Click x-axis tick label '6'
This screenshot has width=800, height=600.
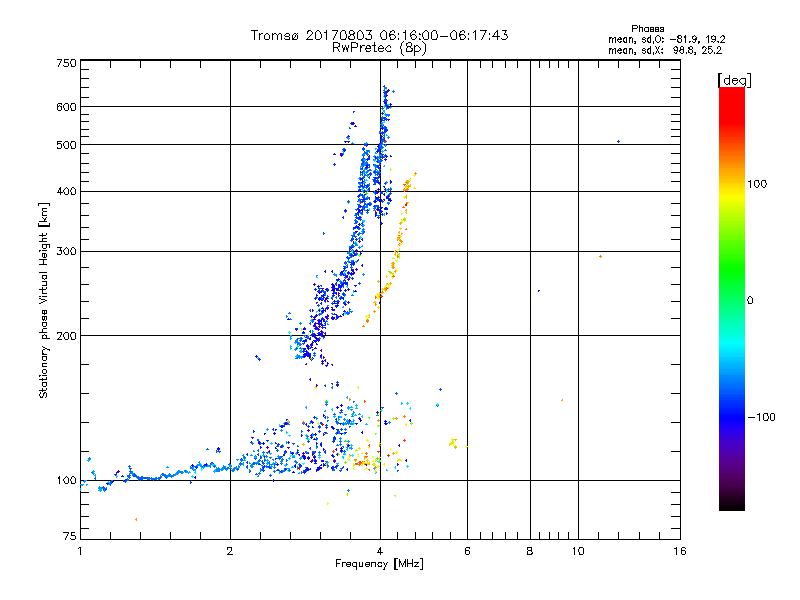click(467, 551)
